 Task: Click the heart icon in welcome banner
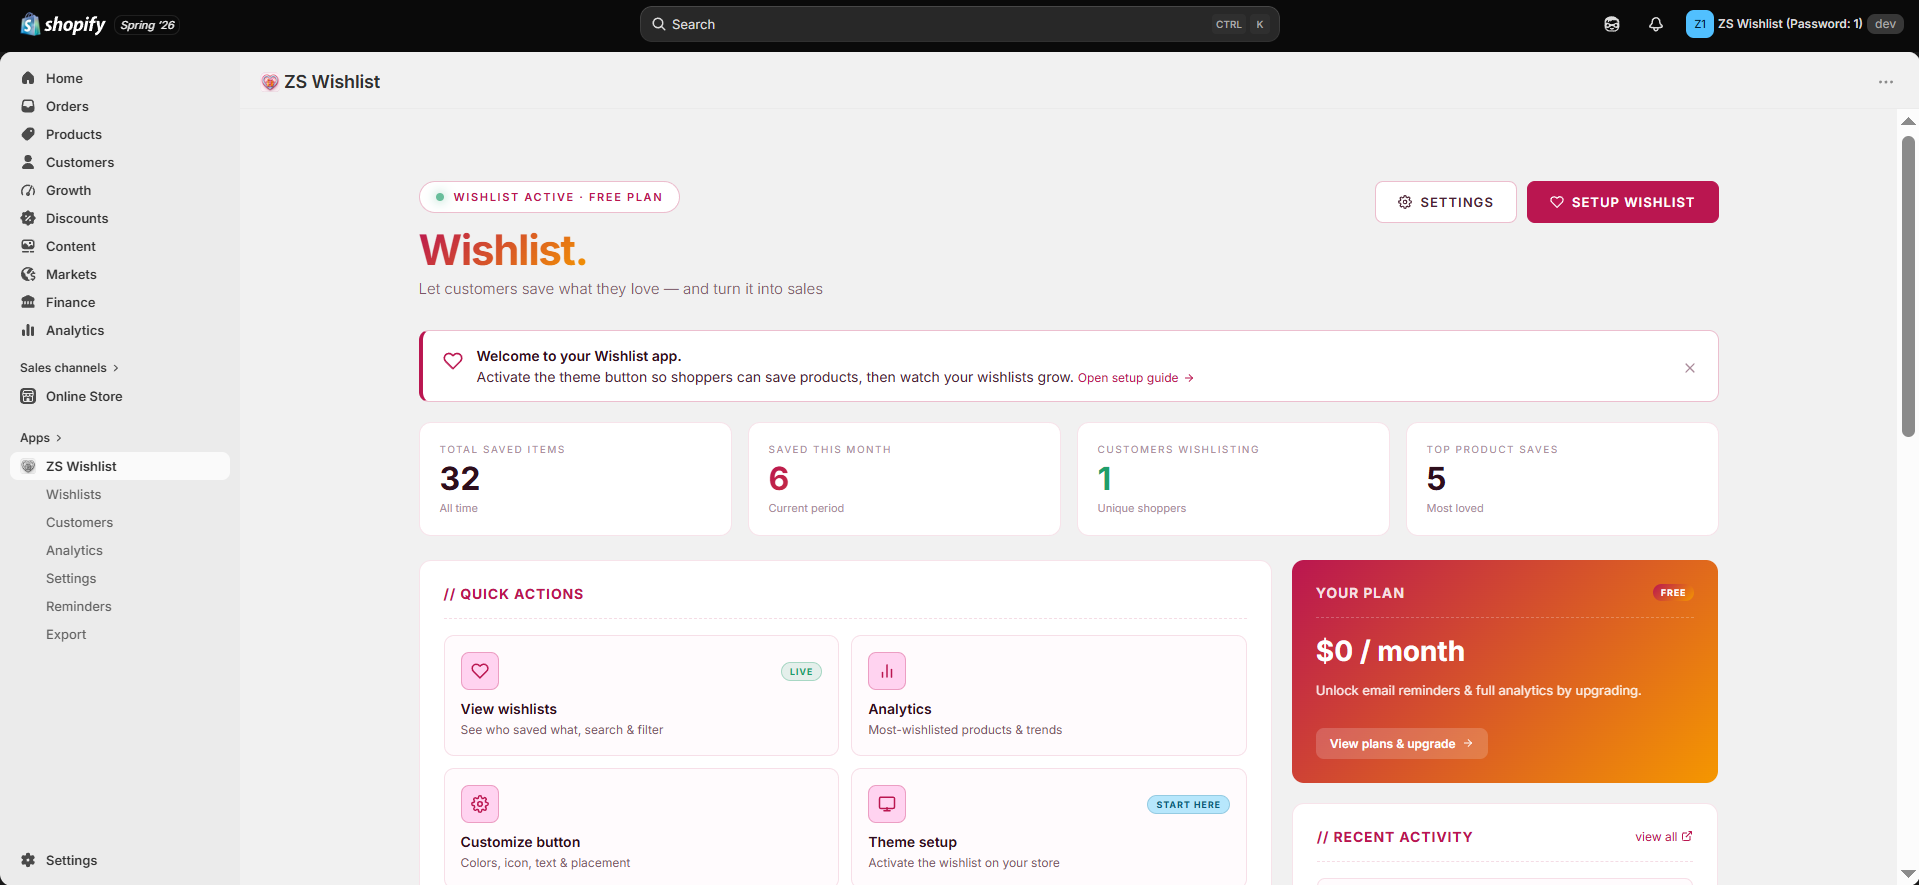(x=453, y=361)
